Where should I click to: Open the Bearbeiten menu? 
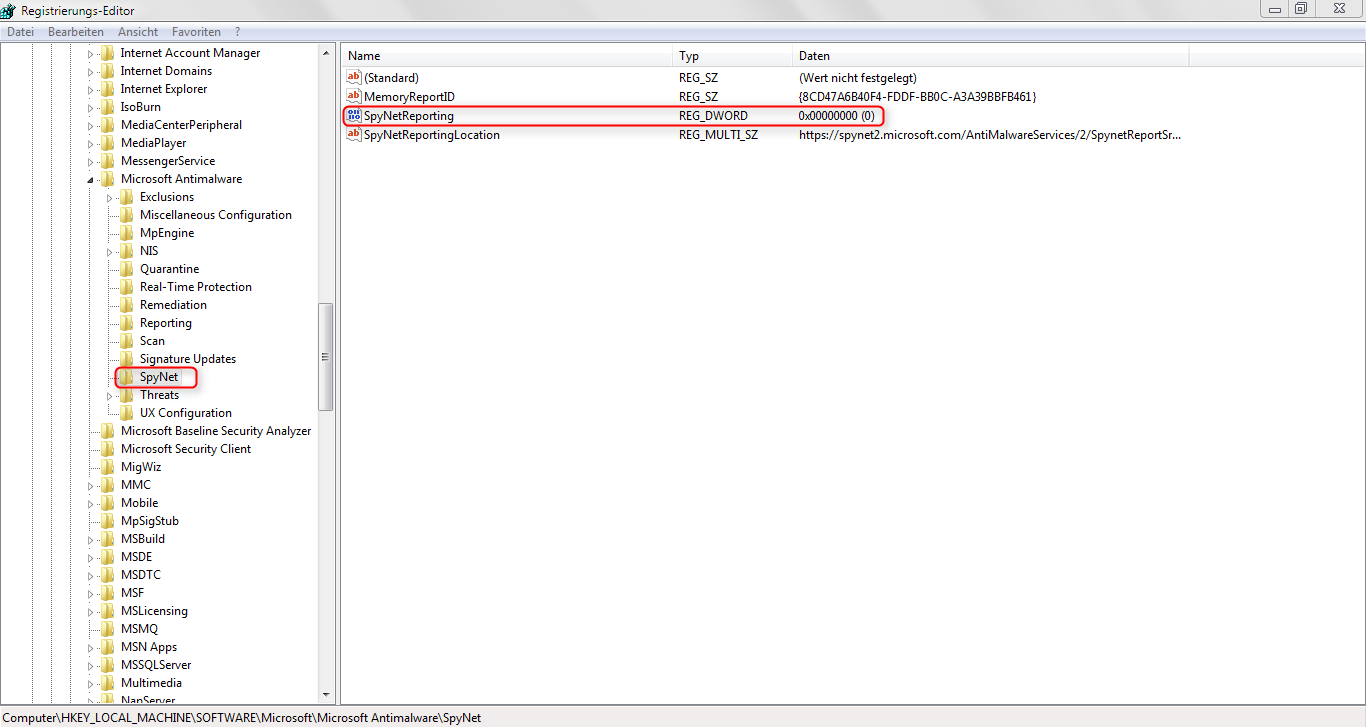point(76,31)
